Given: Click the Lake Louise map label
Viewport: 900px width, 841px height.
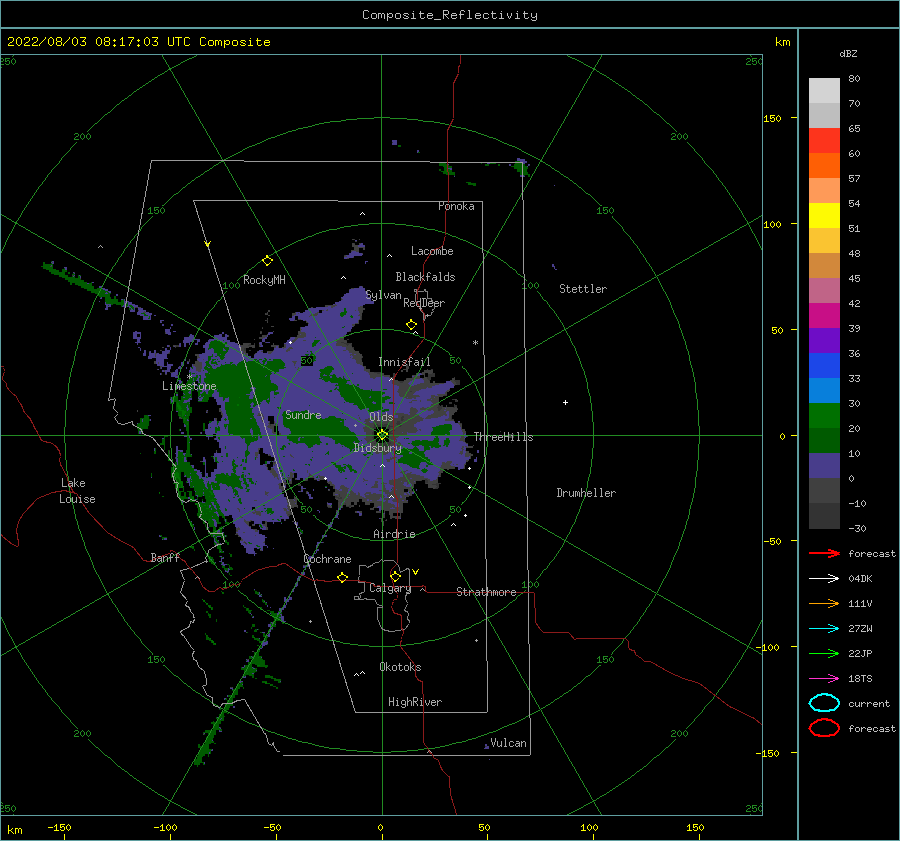Looking at the screenshot, I should click(77, 491).
